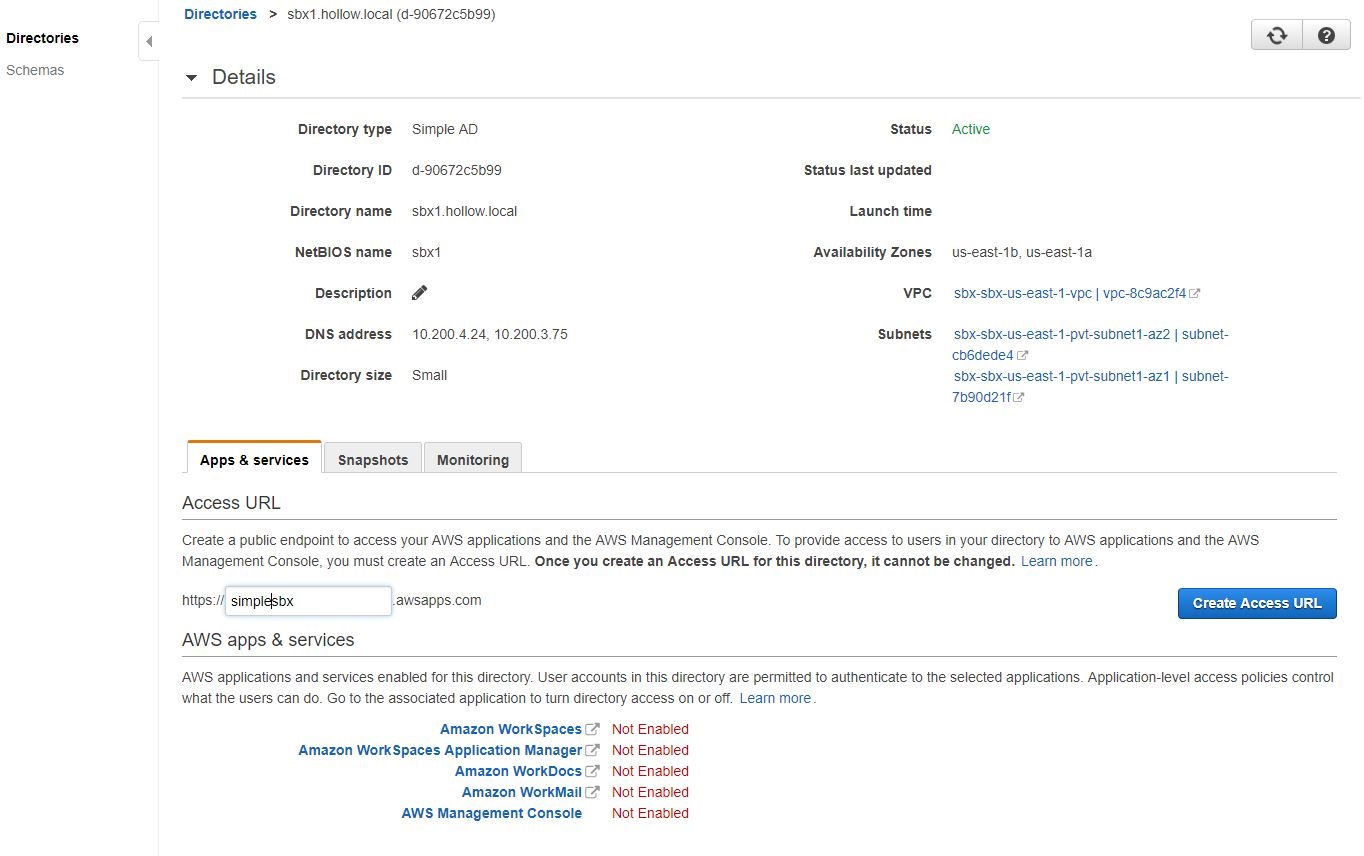Viewport: 1364px width, 856px height.
Task: Collapse the Details section triangle
Action: (x=191, y=78)
